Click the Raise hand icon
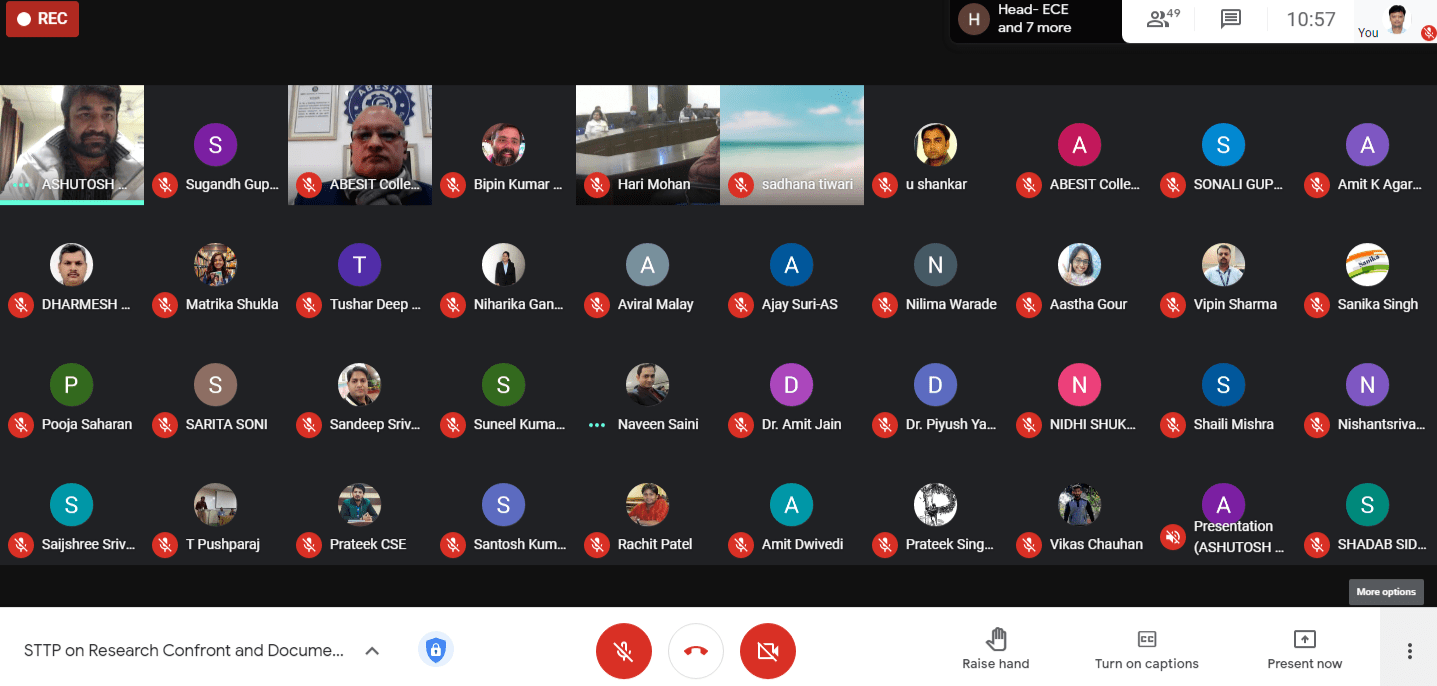Screen dimensions: 1437x686 point(995,640)
